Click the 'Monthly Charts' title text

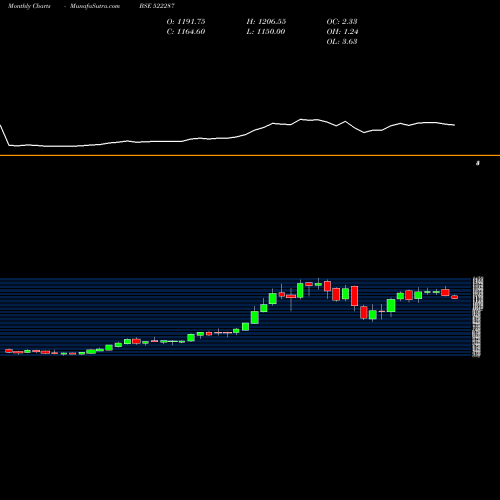click(29, 6)
